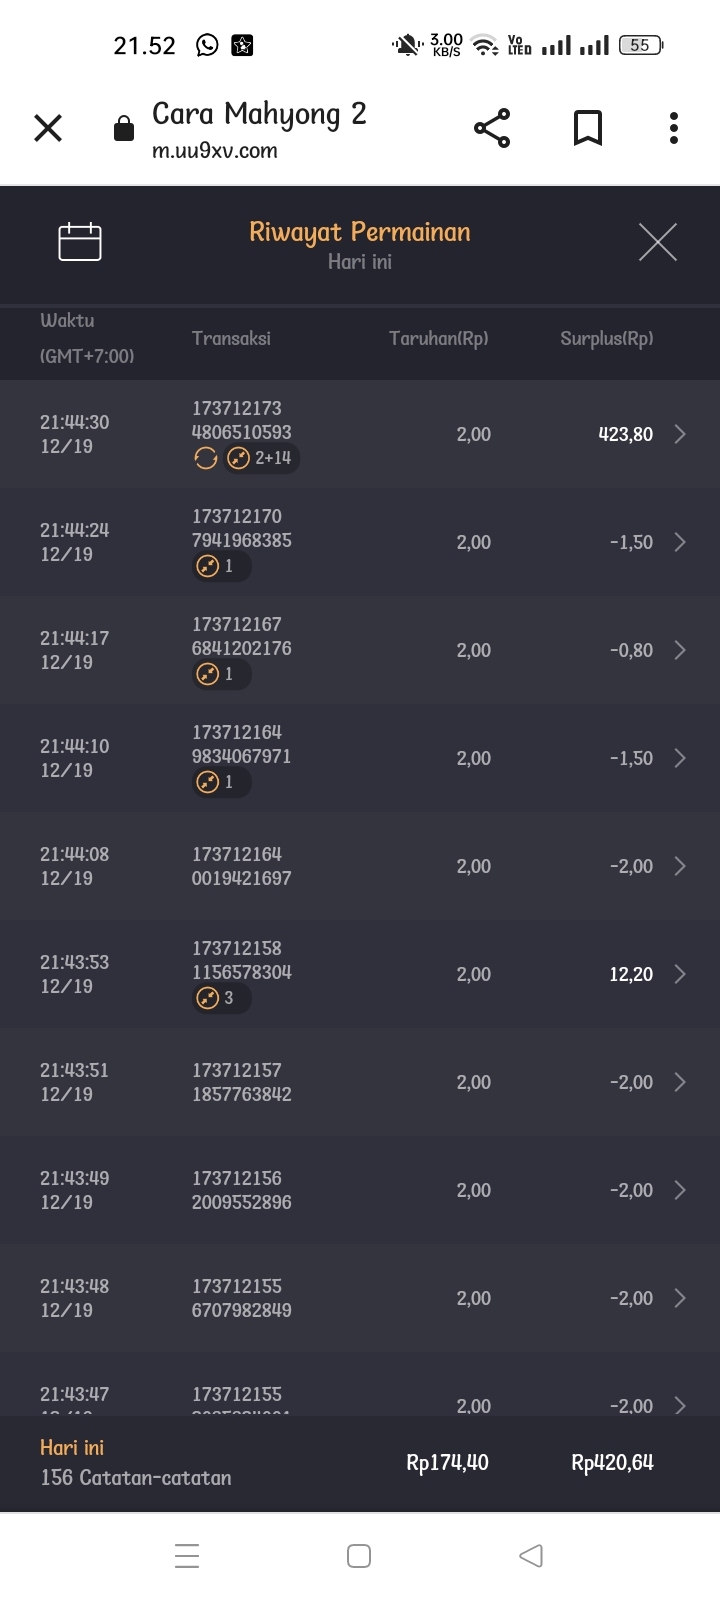Tap the 2+14 badge in first row
720x1600 pixels.
click(262, 458)
